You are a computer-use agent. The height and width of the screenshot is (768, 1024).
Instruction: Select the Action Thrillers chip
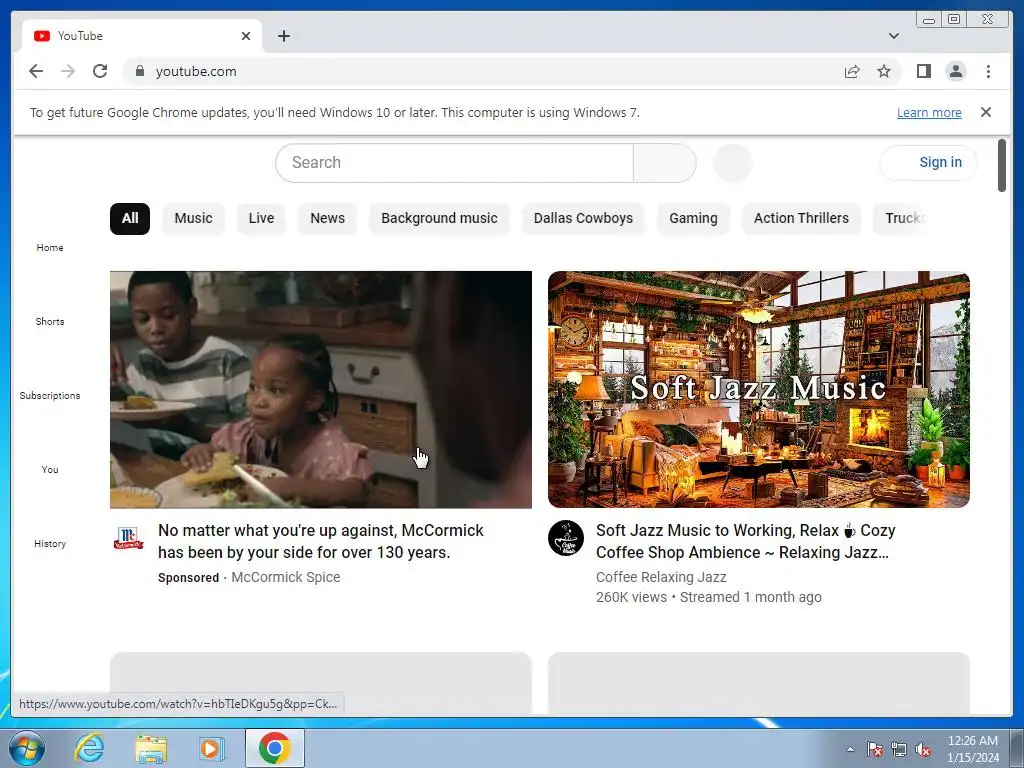801,218
